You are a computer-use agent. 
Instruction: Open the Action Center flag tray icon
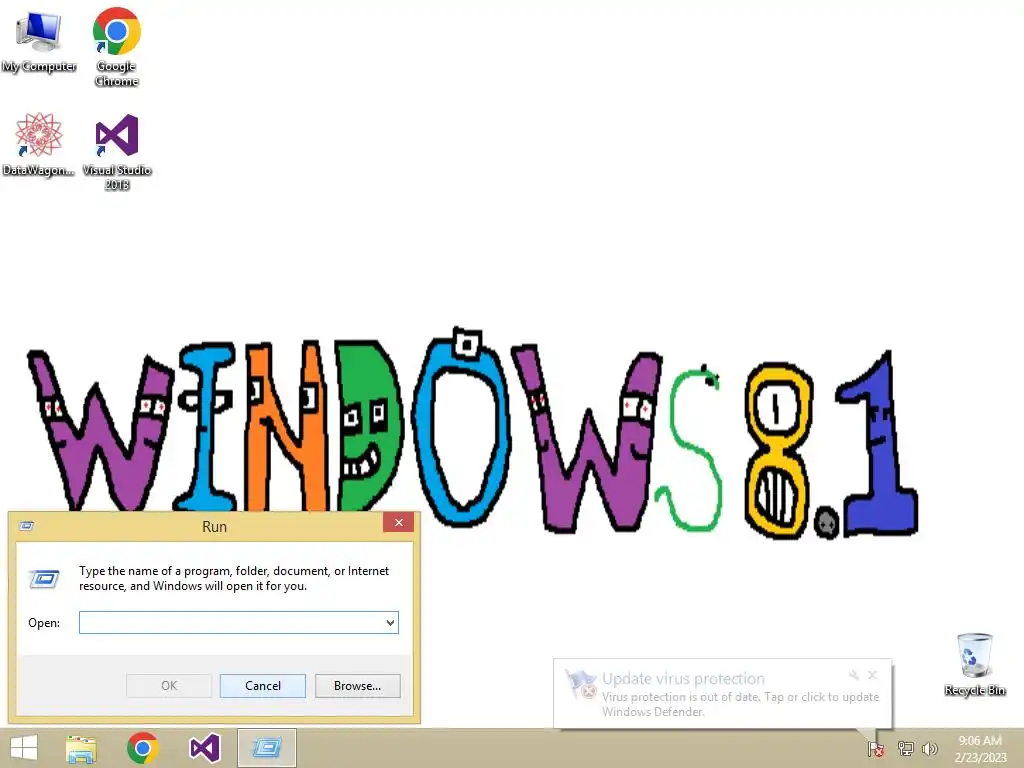pos(876,749)
